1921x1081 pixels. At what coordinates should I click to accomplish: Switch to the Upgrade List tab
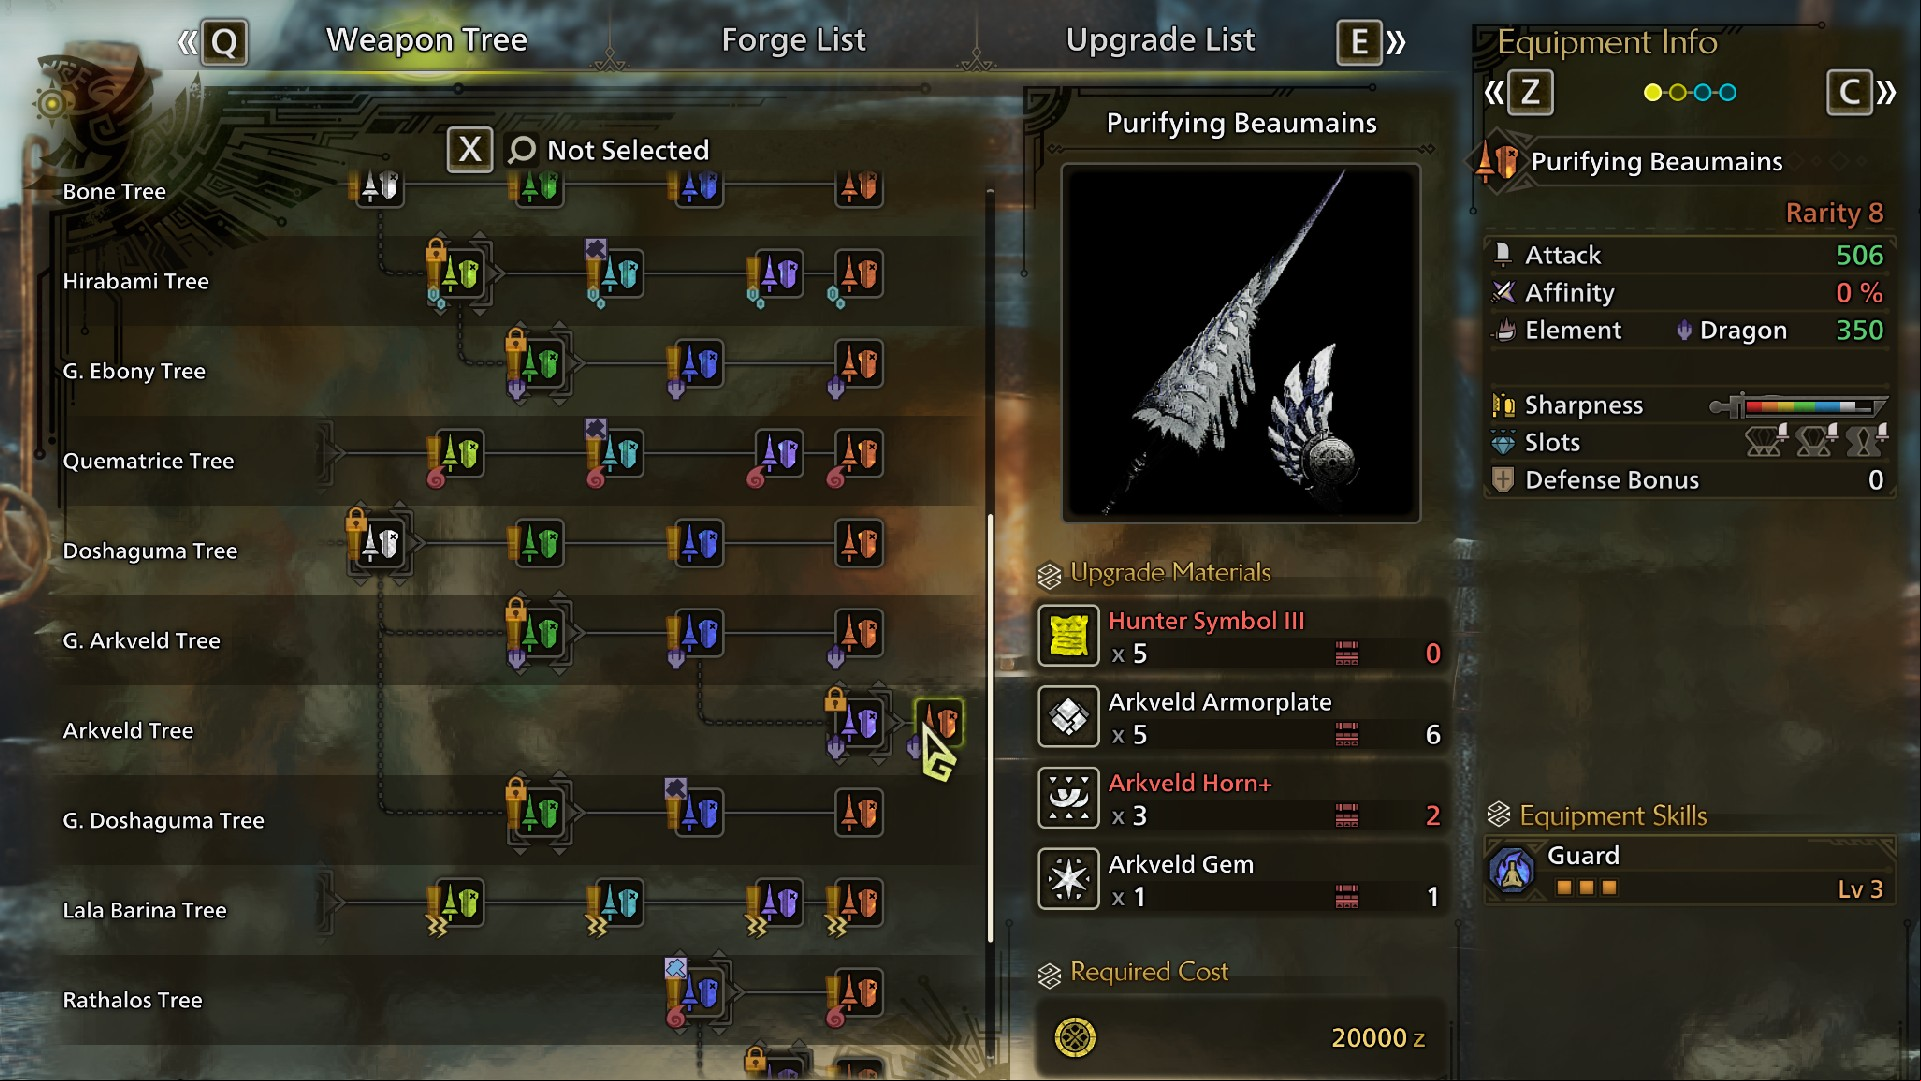click(x=1160, y=40)
